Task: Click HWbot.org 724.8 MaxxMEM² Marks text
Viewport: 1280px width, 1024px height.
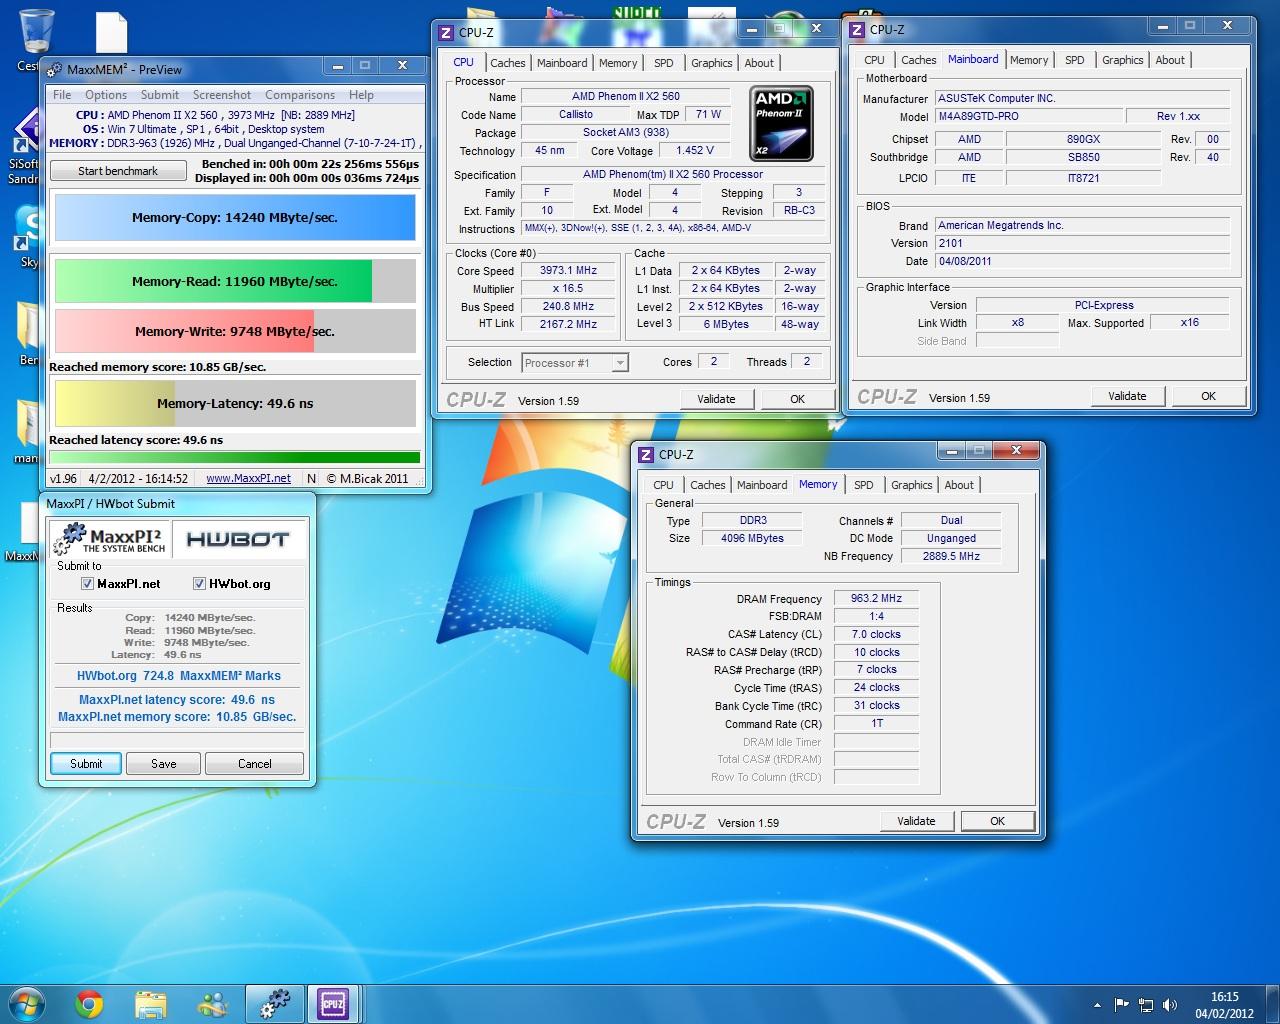Action: pos(179,676)
